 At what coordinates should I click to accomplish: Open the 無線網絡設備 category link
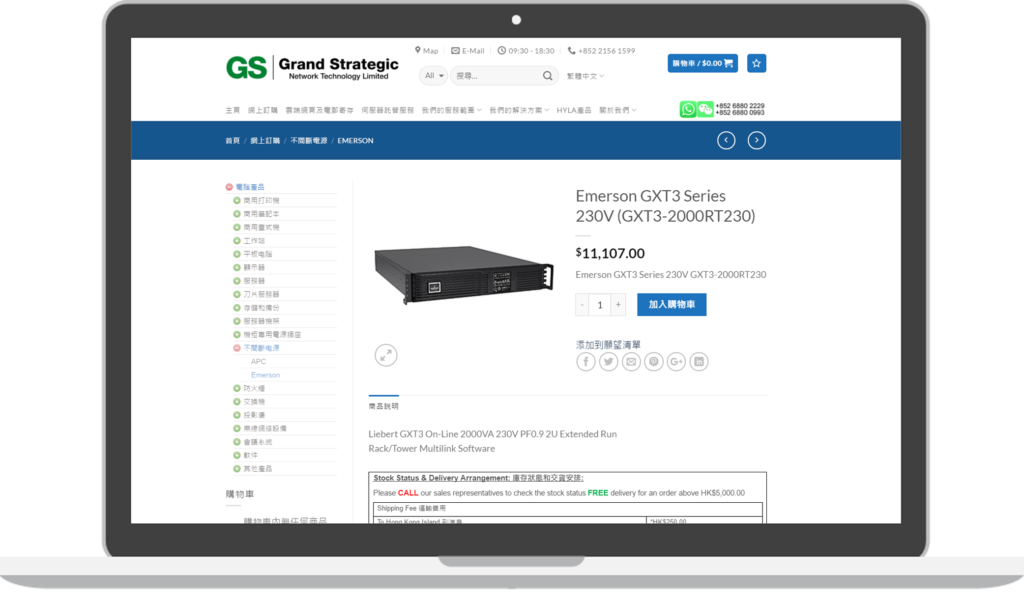pos(265,429)
